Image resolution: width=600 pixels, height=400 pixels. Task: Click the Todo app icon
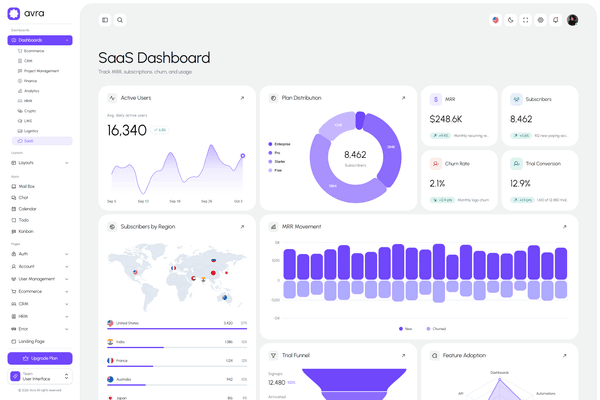(x=14, y=220)
